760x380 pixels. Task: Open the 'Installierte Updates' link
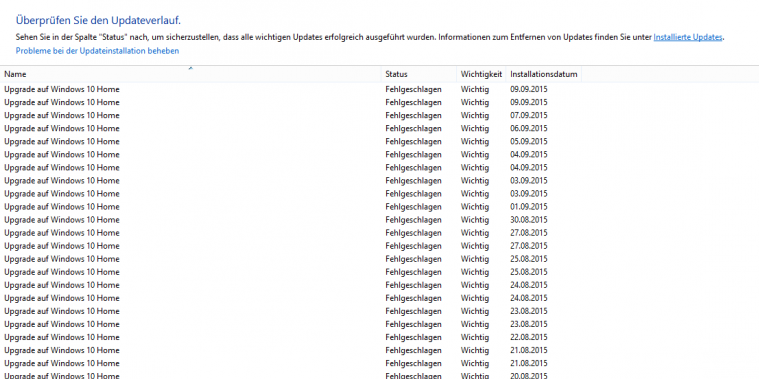[688, 37]
